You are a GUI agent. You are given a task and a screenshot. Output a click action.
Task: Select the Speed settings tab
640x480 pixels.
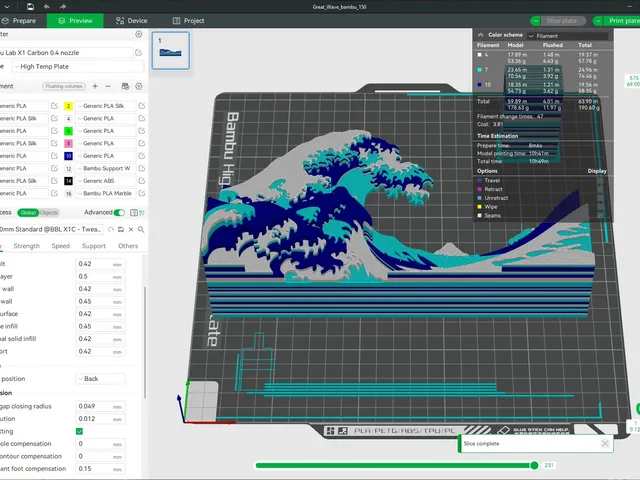60,246
